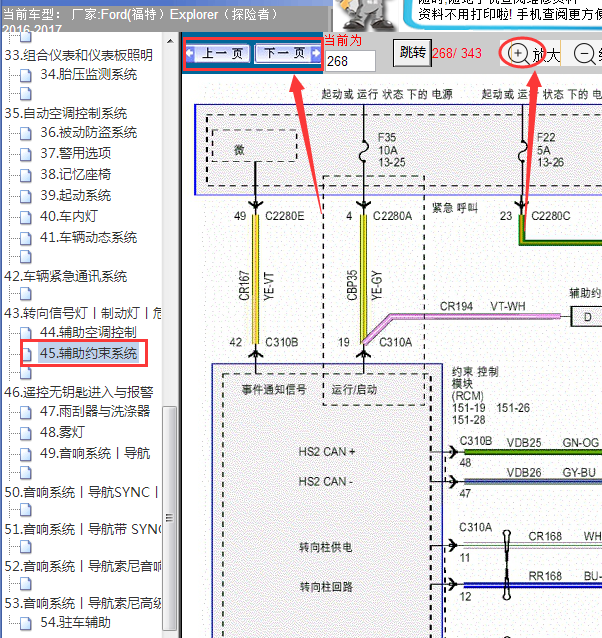The height and width of the screenshot is (638, 602).
Task: Click HS2 CAN + label in RCM module
Action: point(327,452)
